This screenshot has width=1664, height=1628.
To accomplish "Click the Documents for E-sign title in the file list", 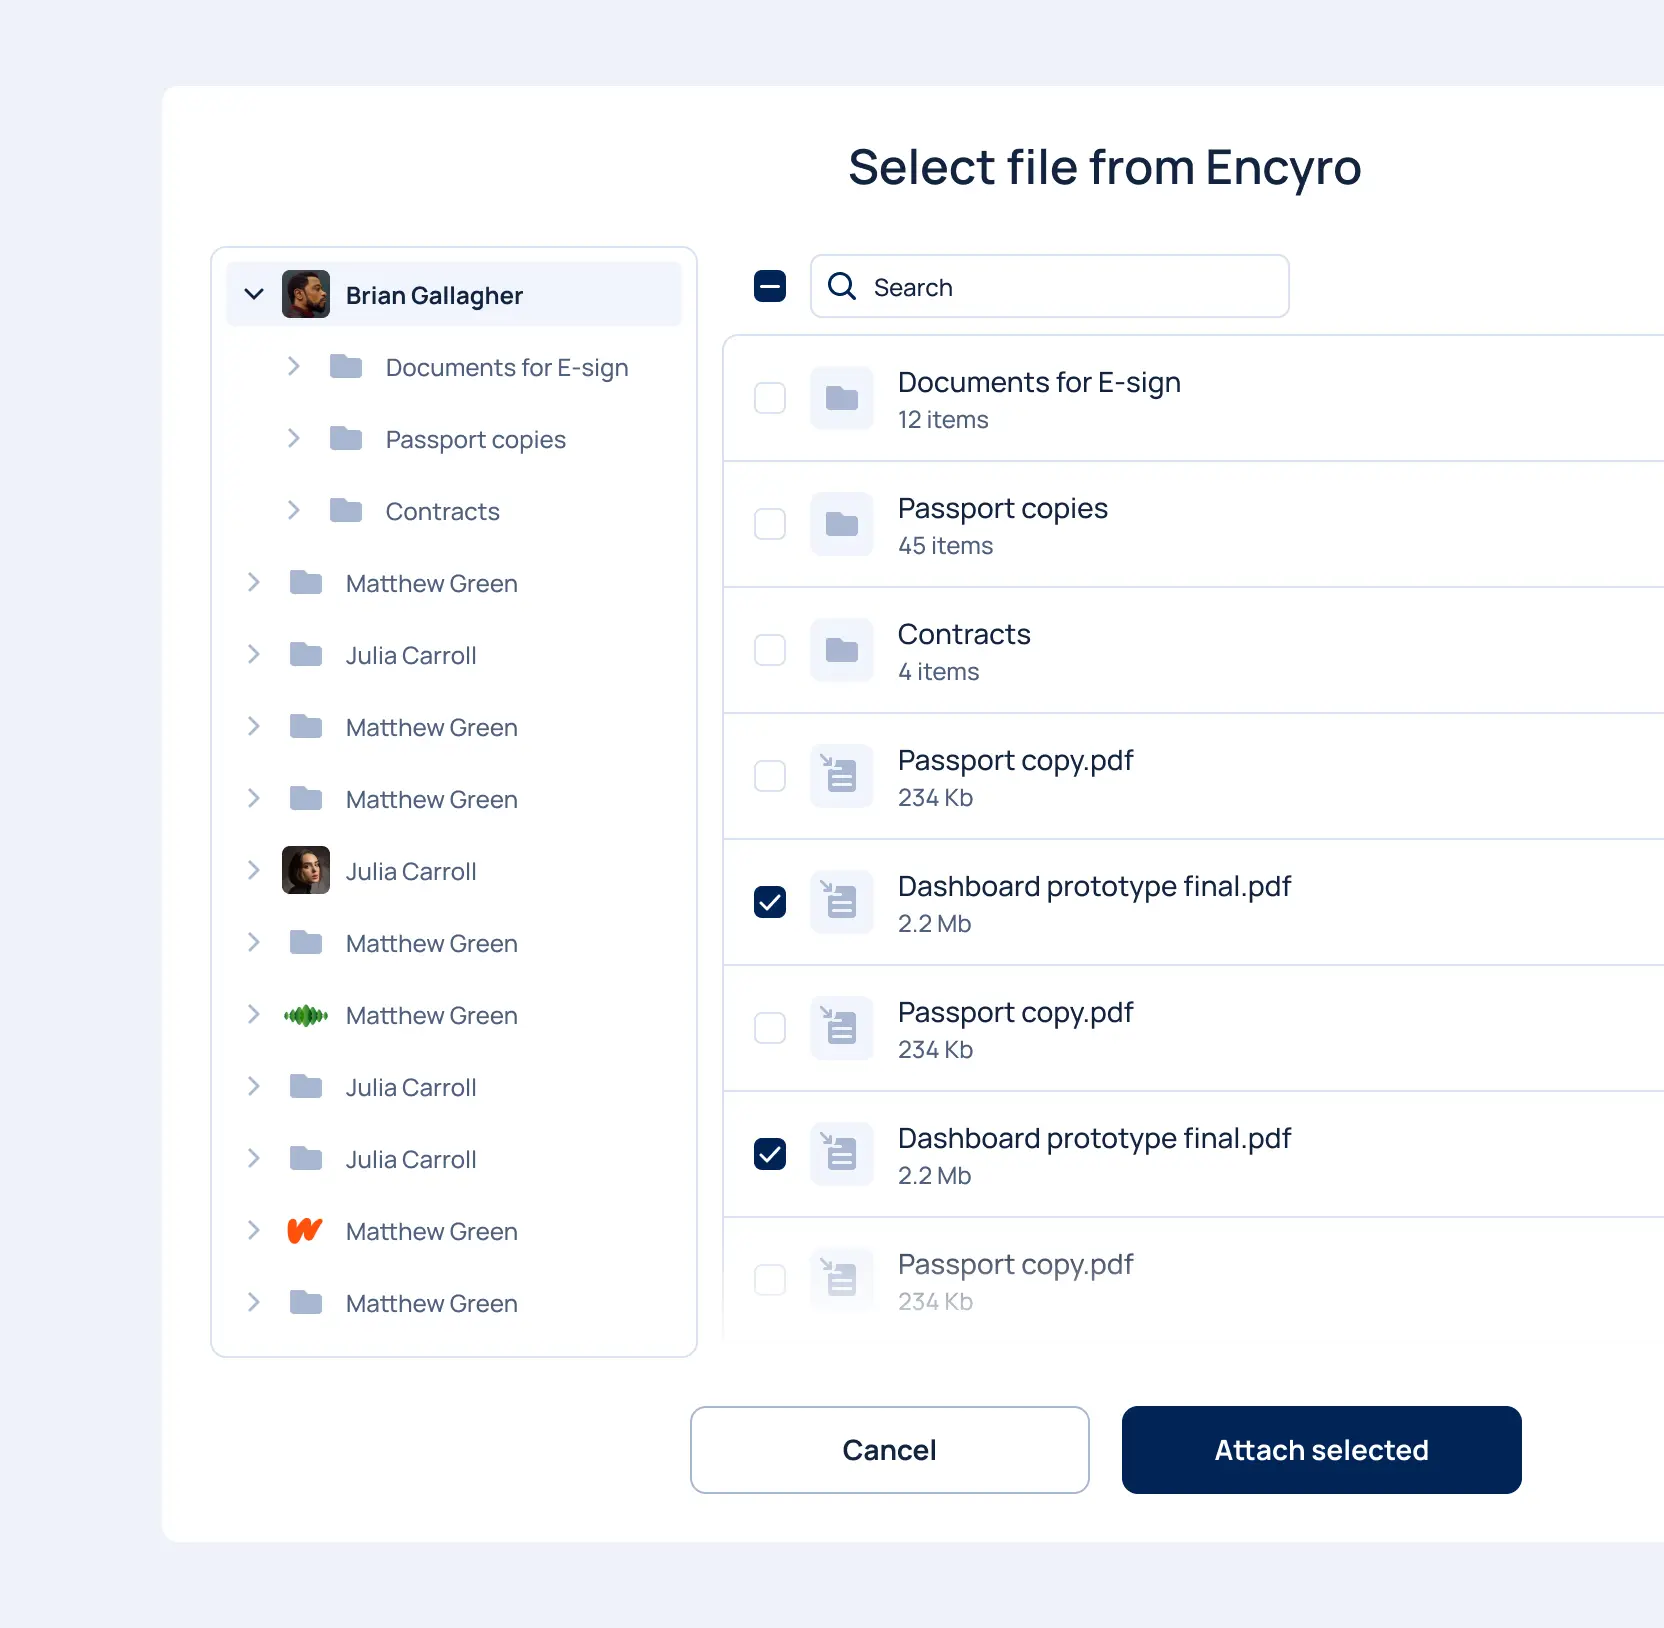I will pos(1039,383).
